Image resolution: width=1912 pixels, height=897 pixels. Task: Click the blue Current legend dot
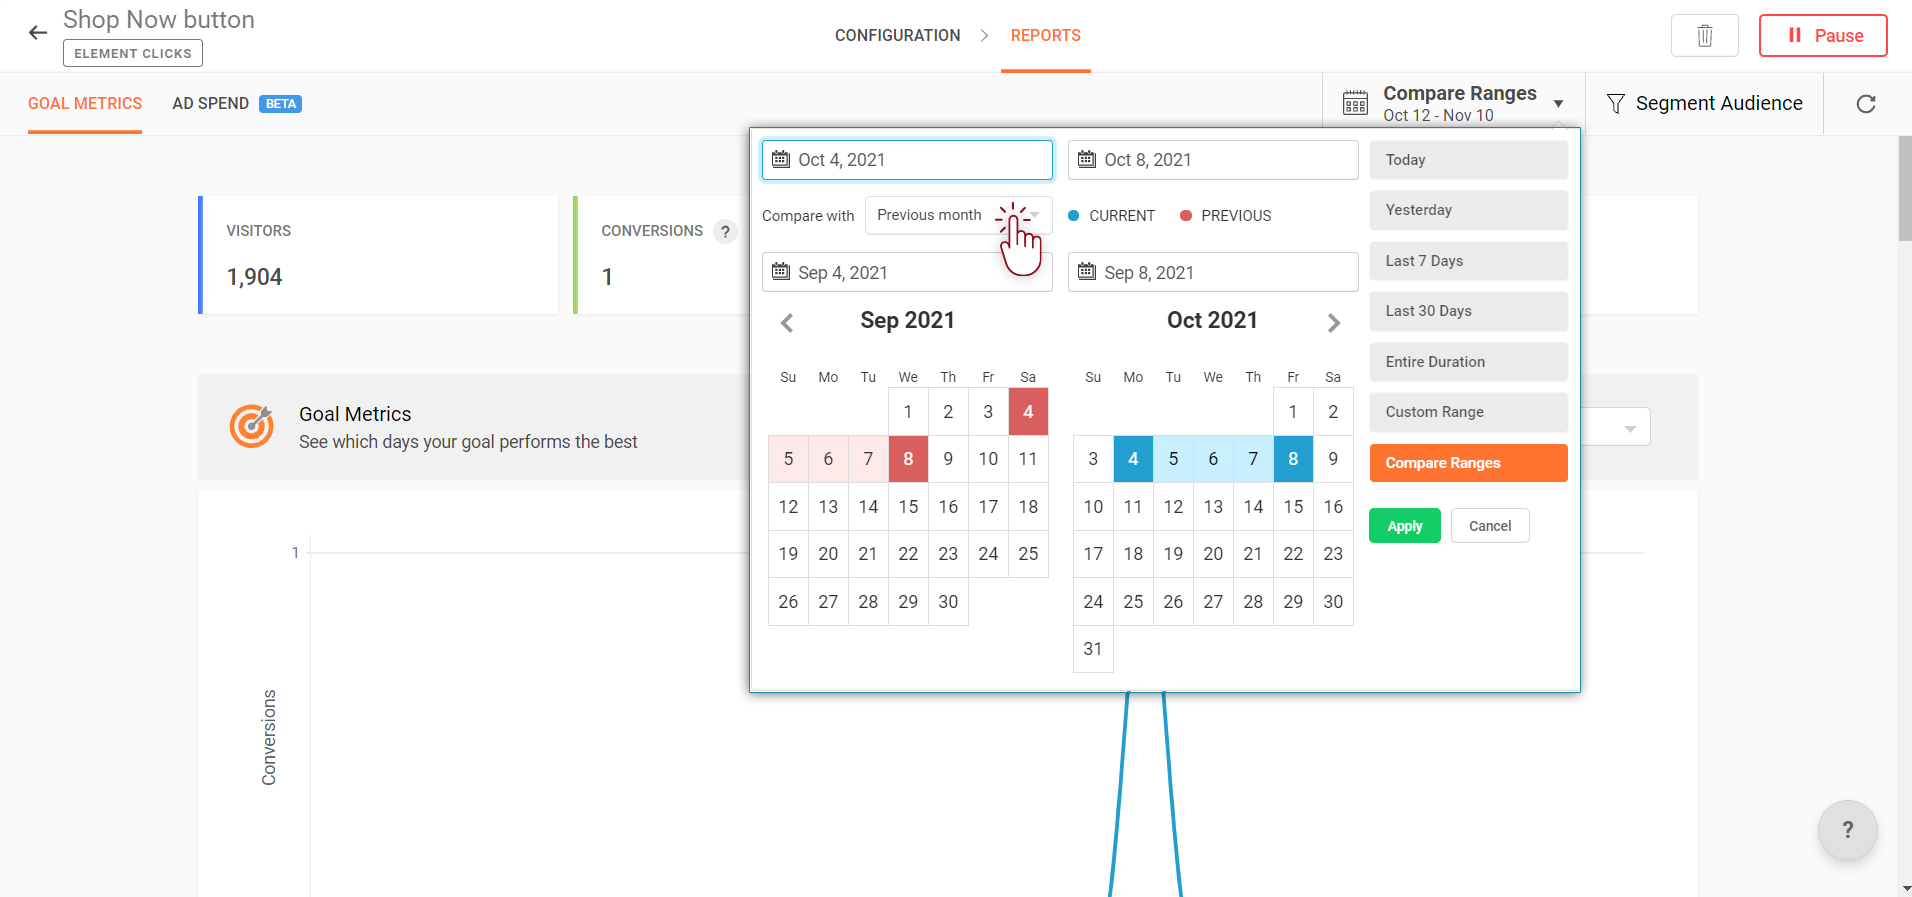1074,216
